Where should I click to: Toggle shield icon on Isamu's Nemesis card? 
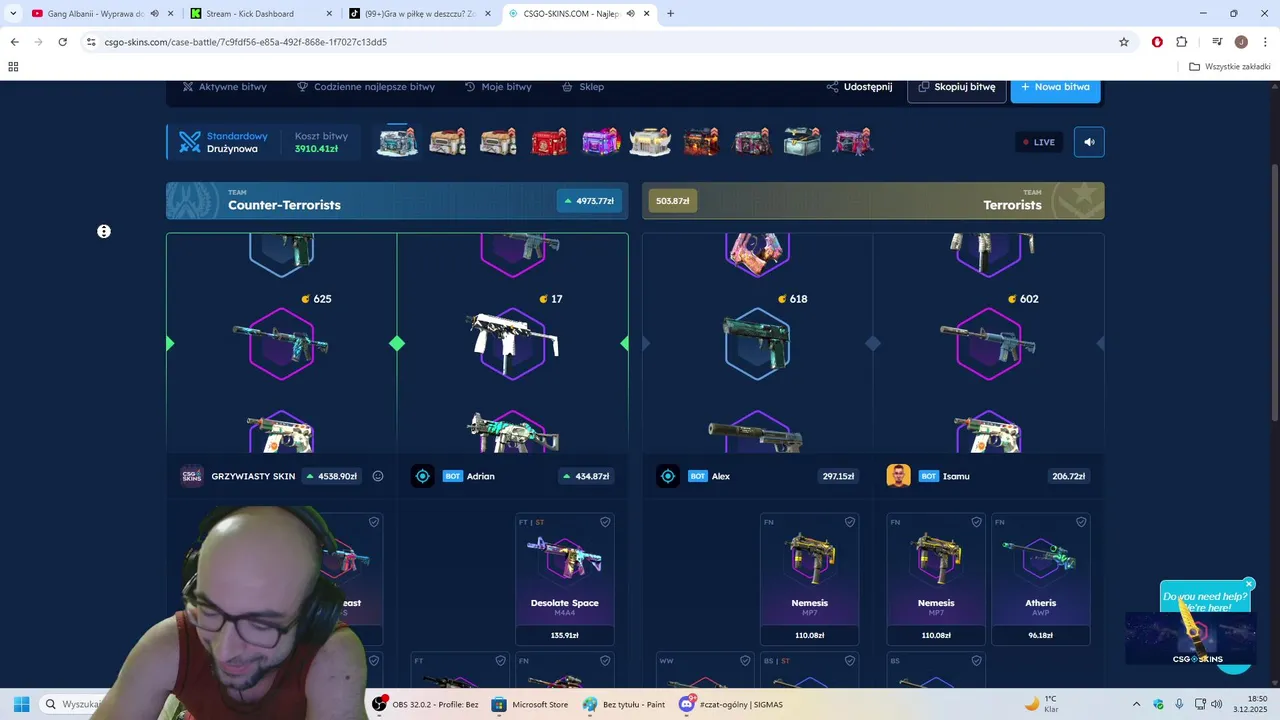tap(976, 522)
